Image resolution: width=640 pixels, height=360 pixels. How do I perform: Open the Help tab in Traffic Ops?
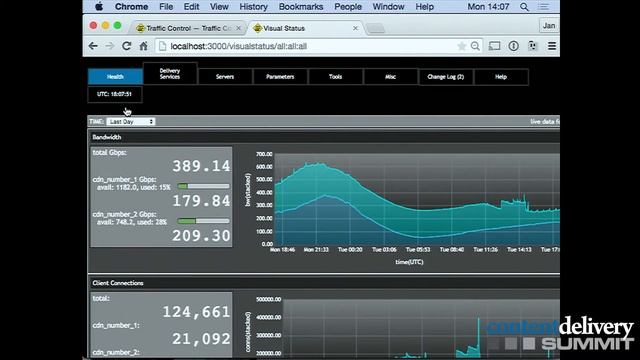tap(501, 77)
